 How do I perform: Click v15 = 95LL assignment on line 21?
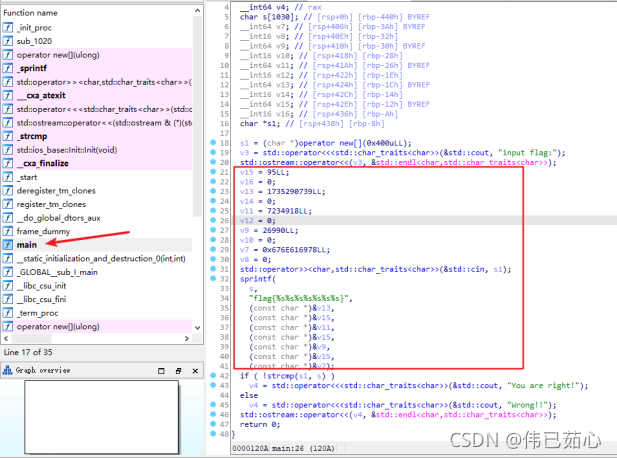[x=264, y=172]
